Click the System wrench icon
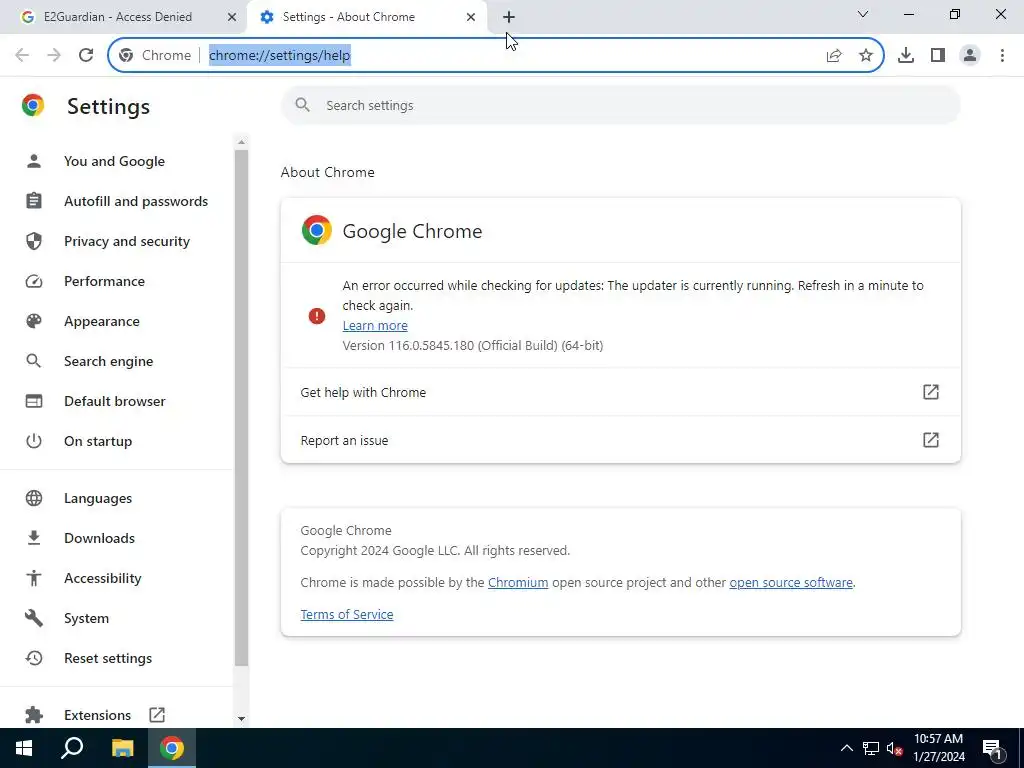 pyautogui.click(x=33, y=618)
